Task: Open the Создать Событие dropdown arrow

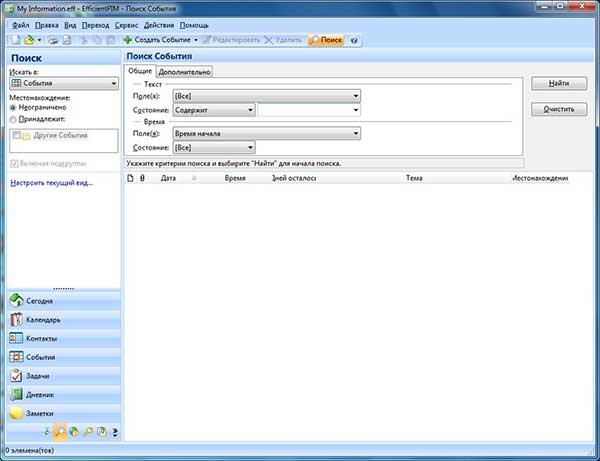Action: (x=196, y=40)
